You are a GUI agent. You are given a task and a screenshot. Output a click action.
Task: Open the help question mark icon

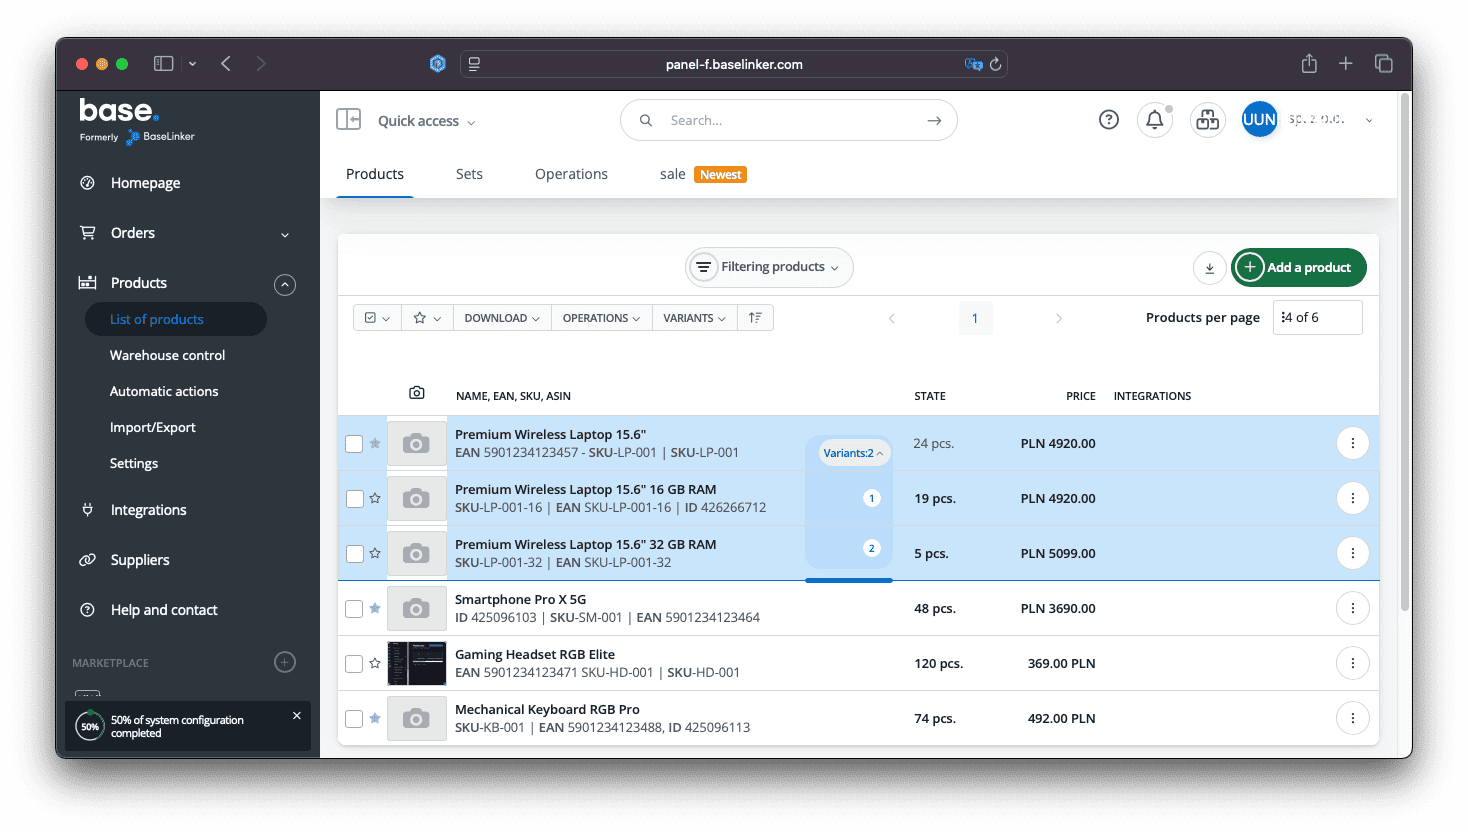pyautogui.click(x=1108, y=120)
